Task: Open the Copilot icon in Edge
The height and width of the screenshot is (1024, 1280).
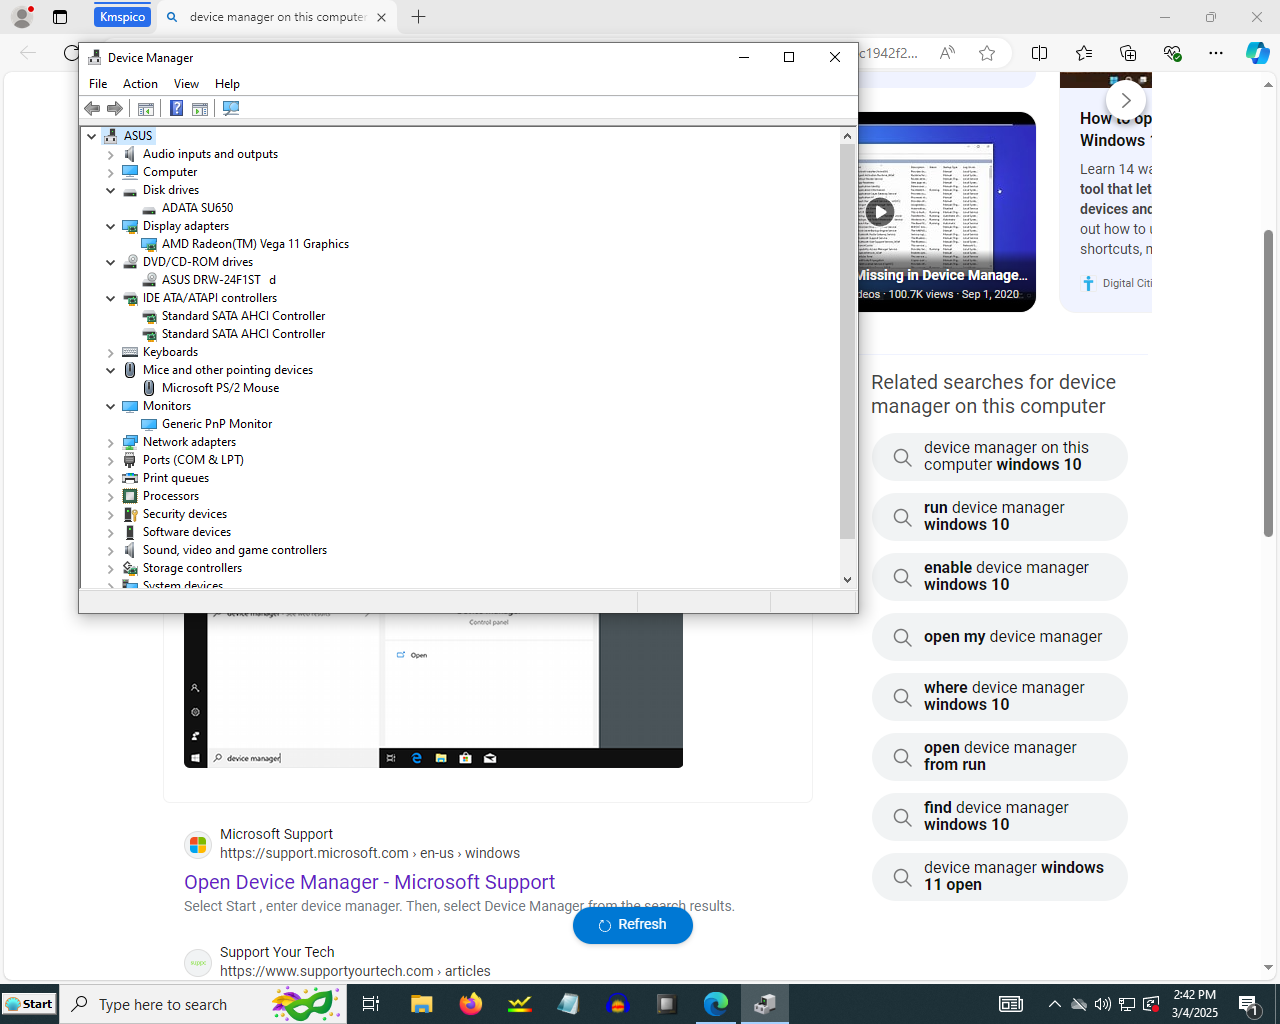Action: (x=1257, y=53)
